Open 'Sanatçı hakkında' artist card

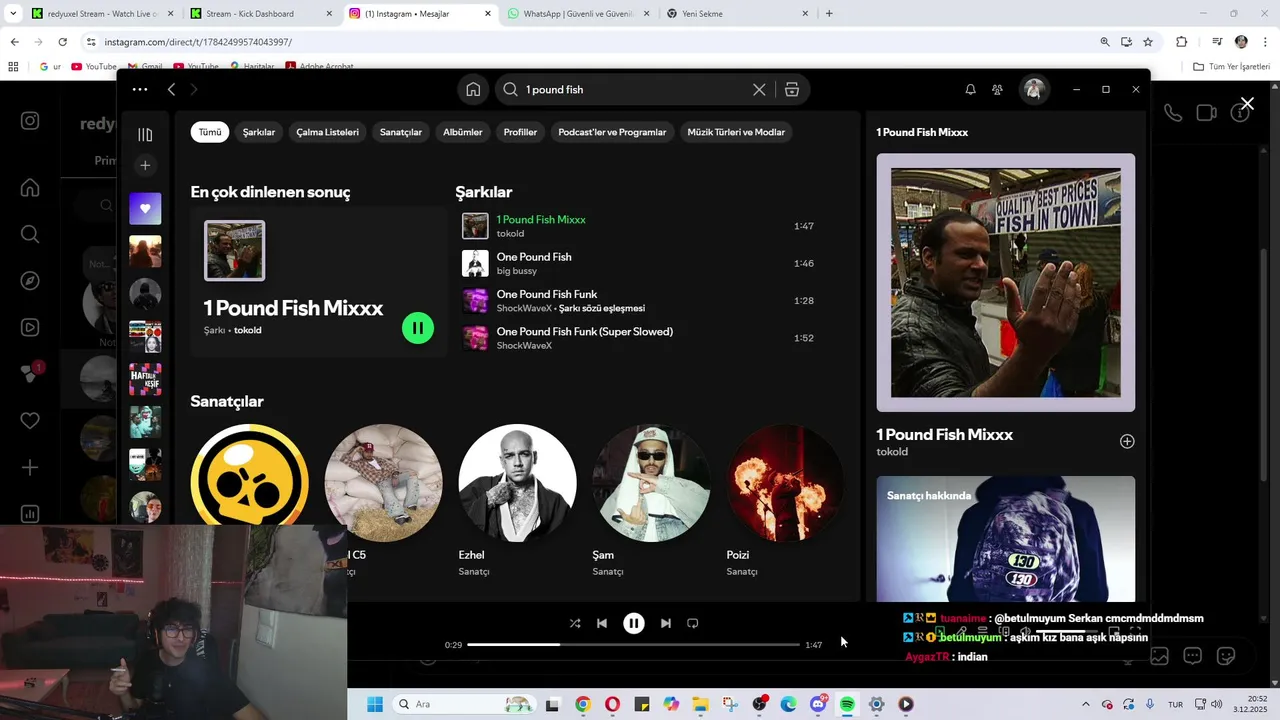[1006, 539]
